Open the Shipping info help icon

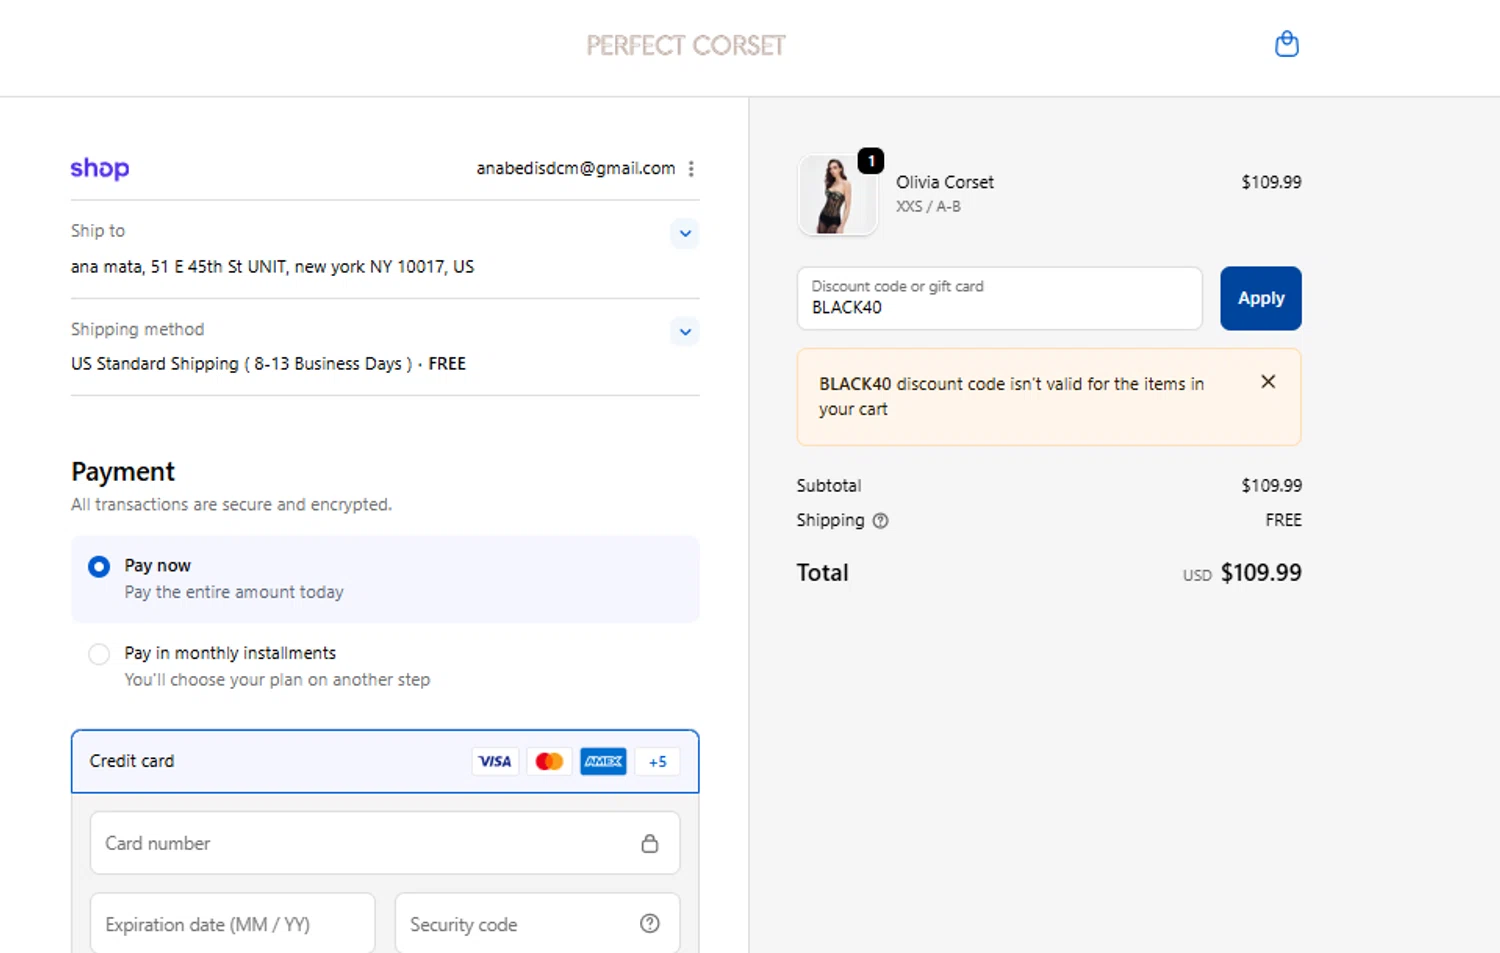tap(880, 521)
